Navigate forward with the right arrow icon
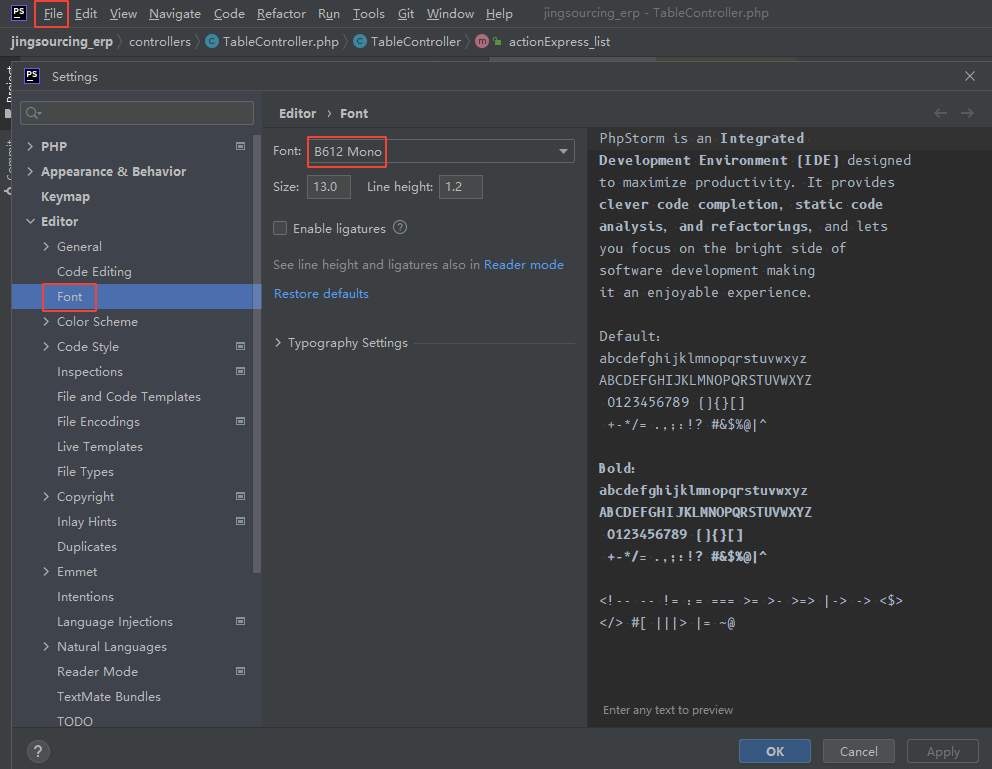Viewport: 992px width, 769px height. click(x=967, y=113)
